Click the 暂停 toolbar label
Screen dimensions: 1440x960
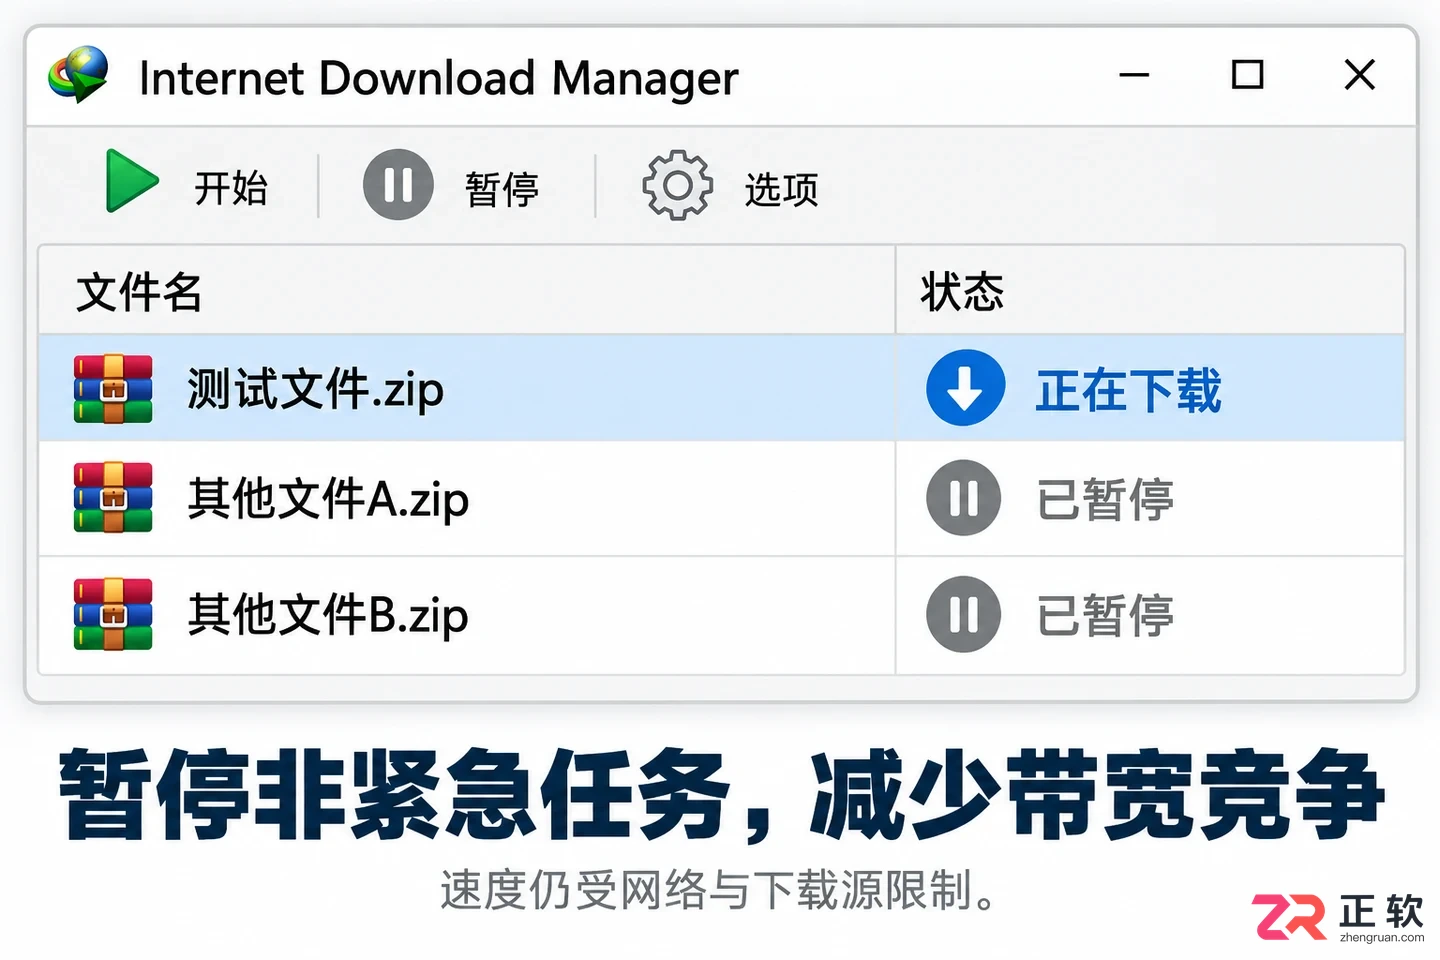(x=502, y=189)
